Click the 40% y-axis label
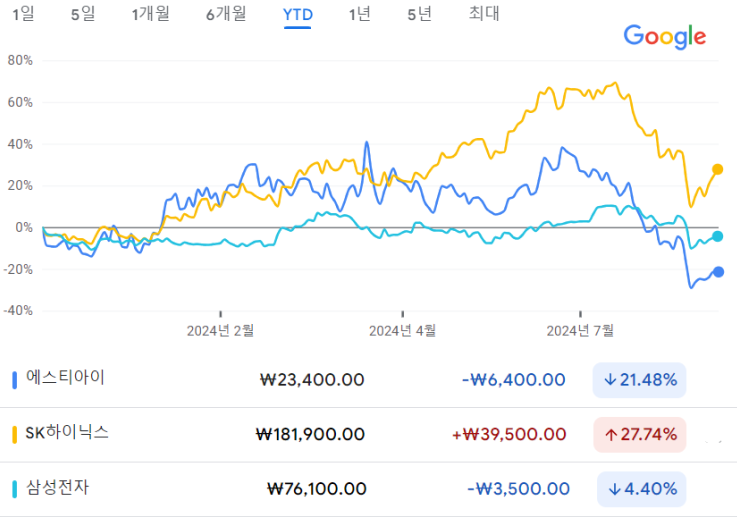 [x=20, y=144]
